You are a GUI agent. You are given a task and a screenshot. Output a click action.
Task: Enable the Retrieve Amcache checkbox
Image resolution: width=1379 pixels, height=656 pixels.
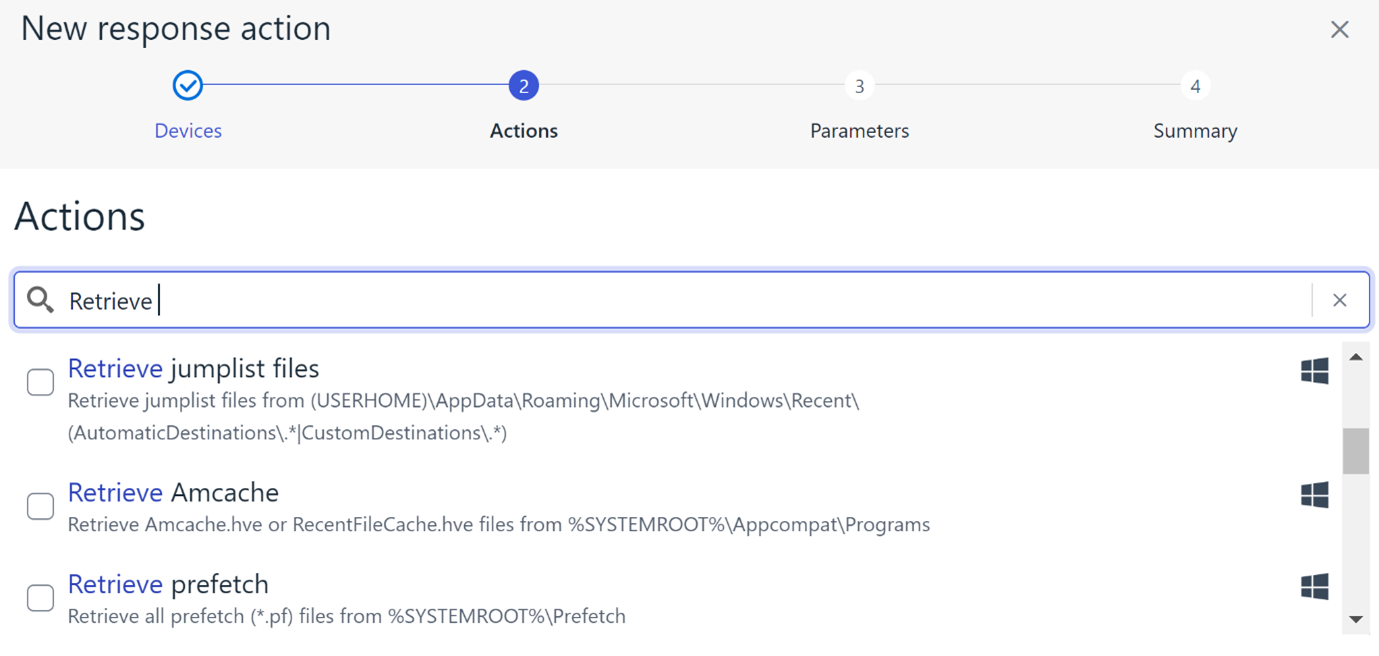tap(41, 506)
